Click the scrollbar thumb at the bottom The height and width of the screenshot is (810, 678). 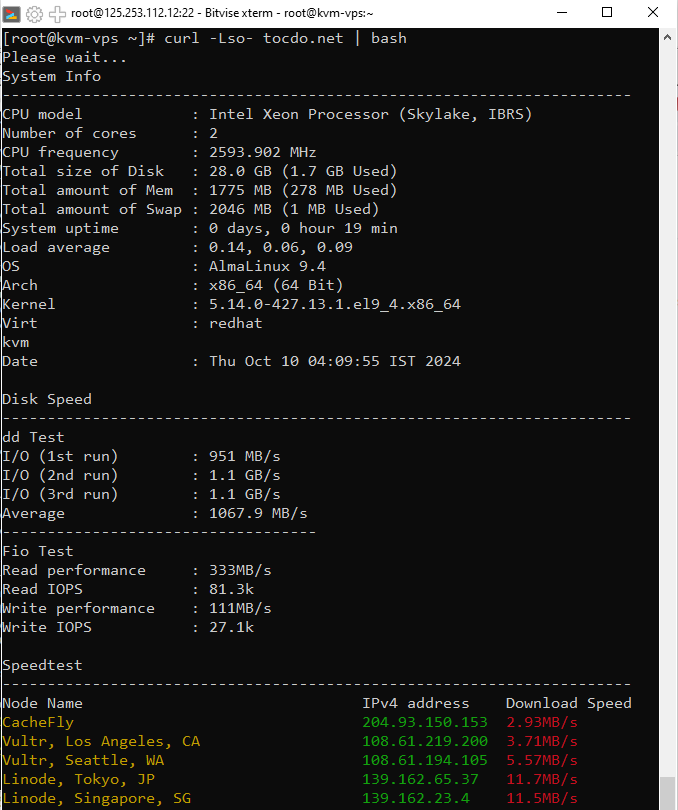coord(667,793)
